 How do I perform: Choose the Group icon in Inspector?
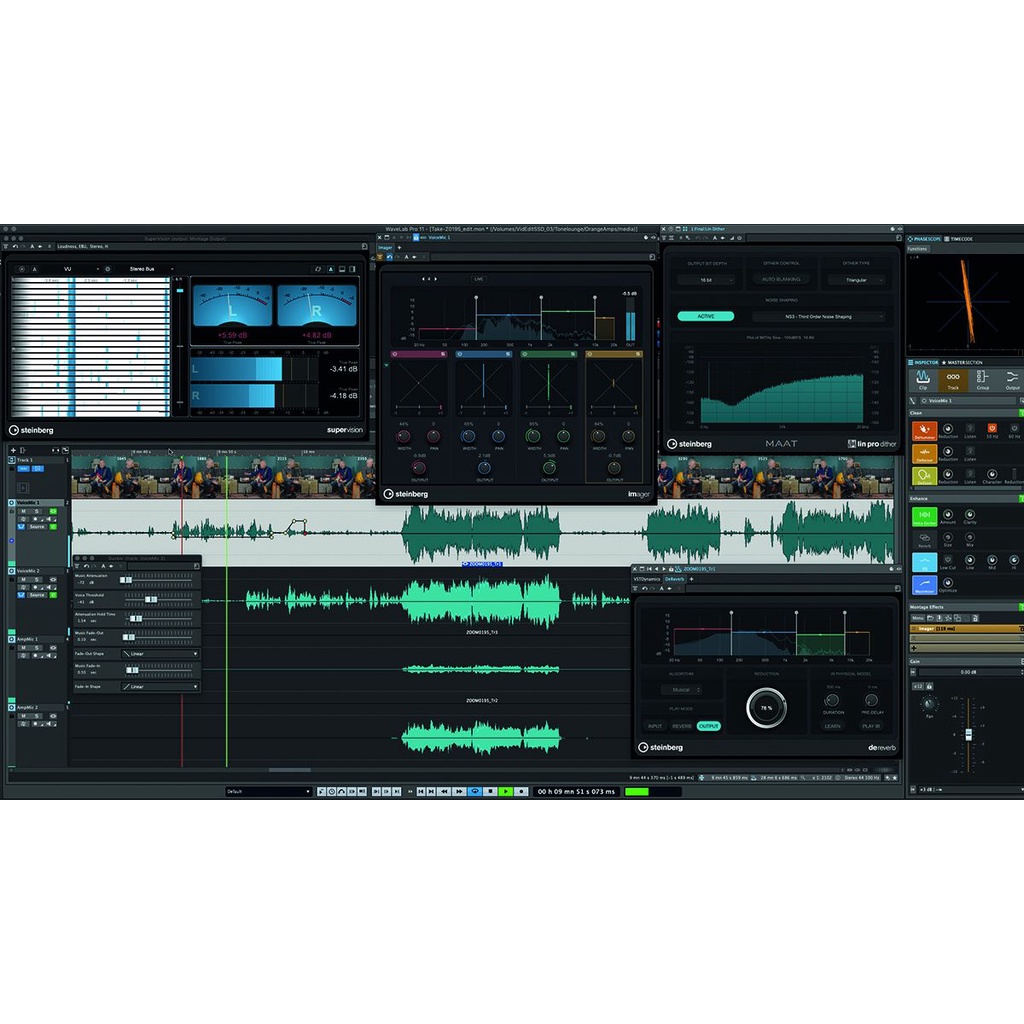982,378
